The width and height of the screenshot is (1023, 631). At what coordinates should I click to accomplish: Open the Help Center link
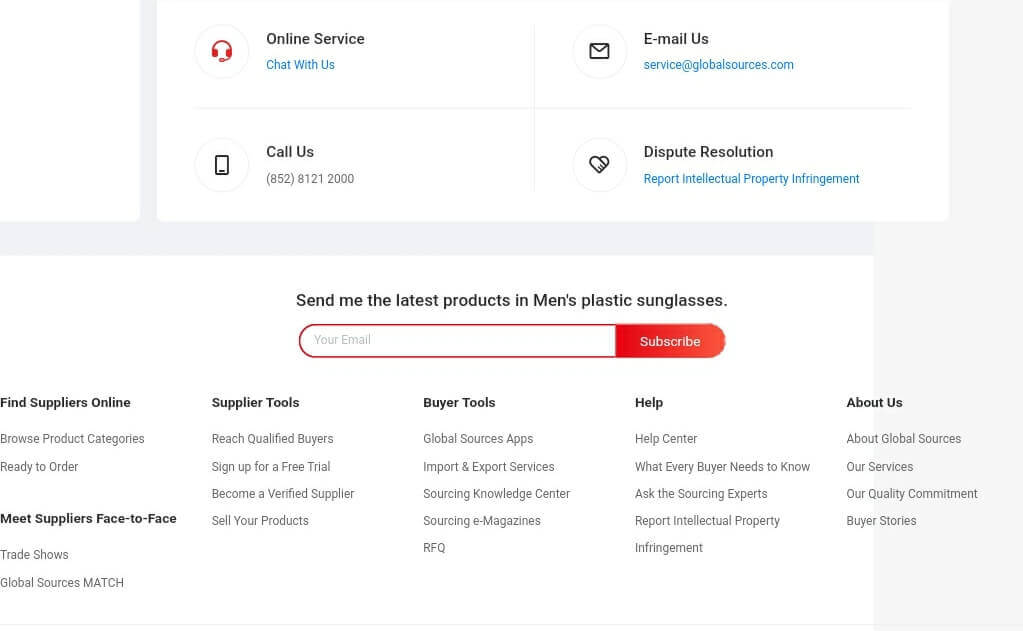click(x=665, y=439)
